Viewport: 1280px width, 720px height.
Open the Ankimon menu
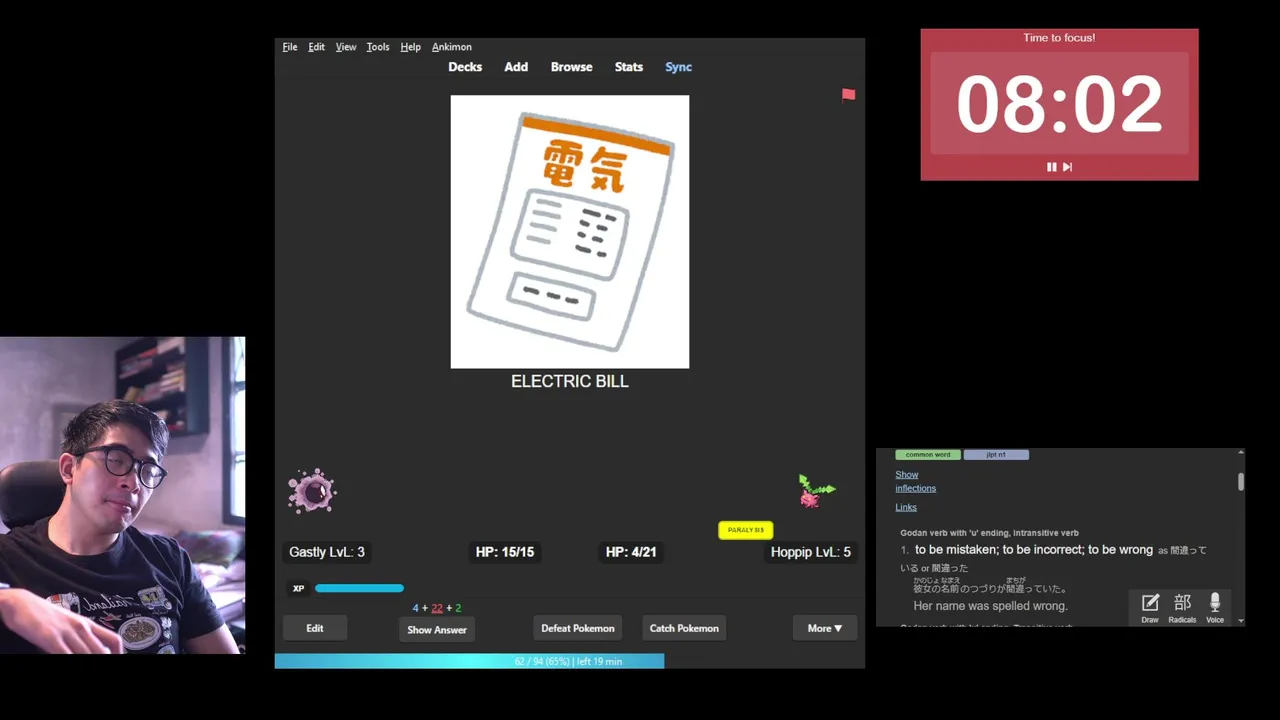[452, 47]
